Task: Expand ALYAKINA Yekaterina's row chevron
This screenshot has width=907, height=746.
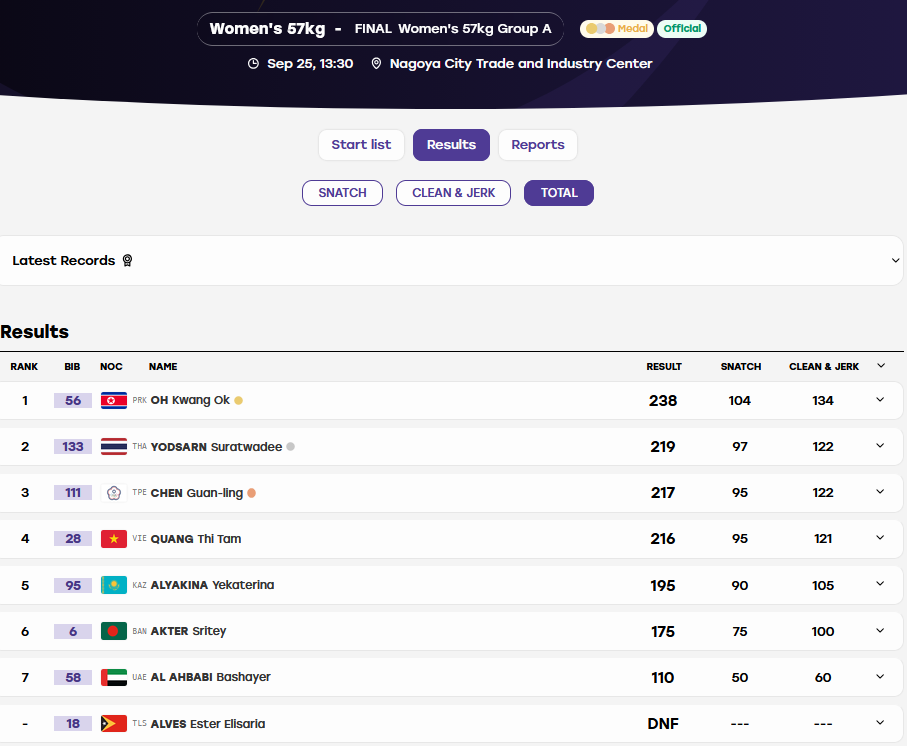Action: click(880, 584)
